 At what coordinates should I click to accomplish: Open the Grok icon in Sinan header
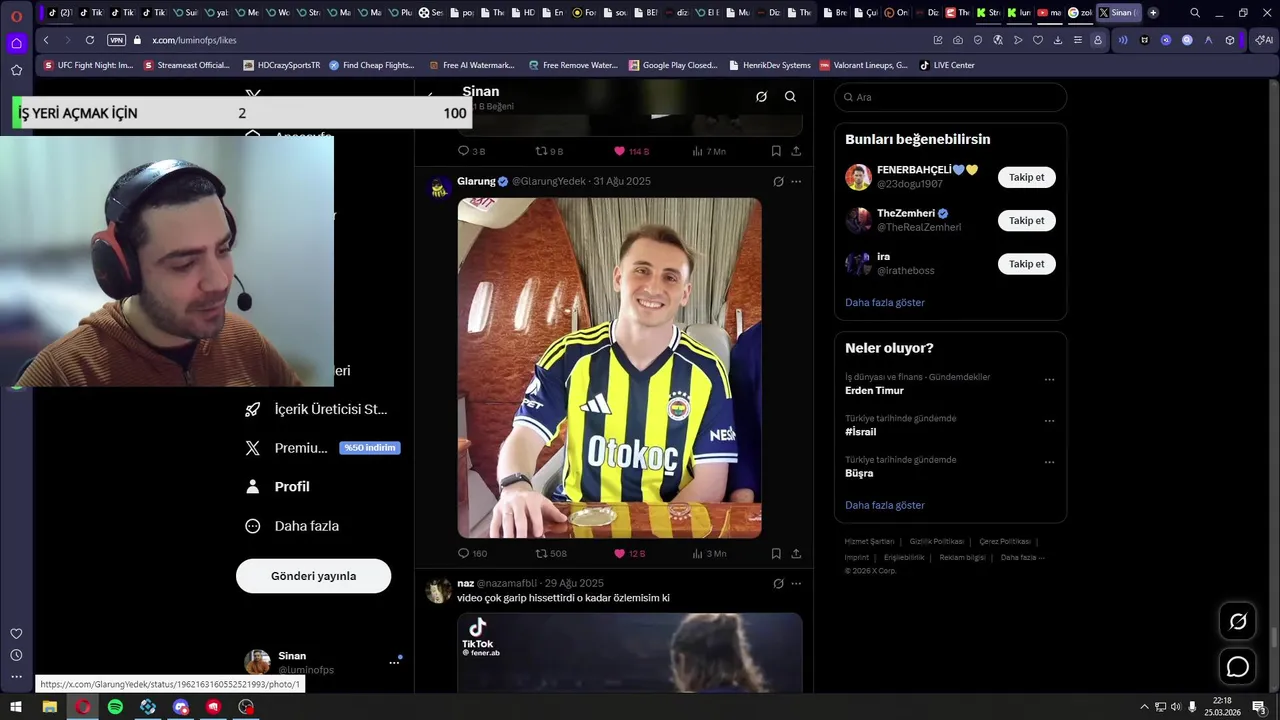761,97
